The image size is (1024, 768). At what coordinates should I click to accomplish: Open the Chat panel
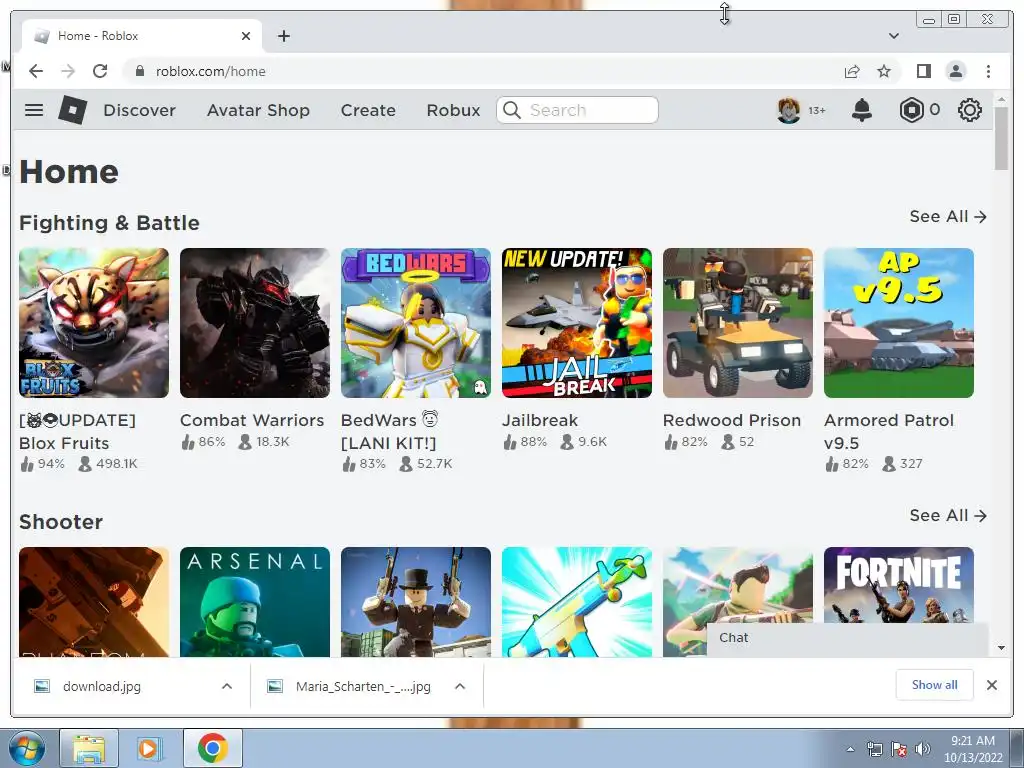coord(847,638)
